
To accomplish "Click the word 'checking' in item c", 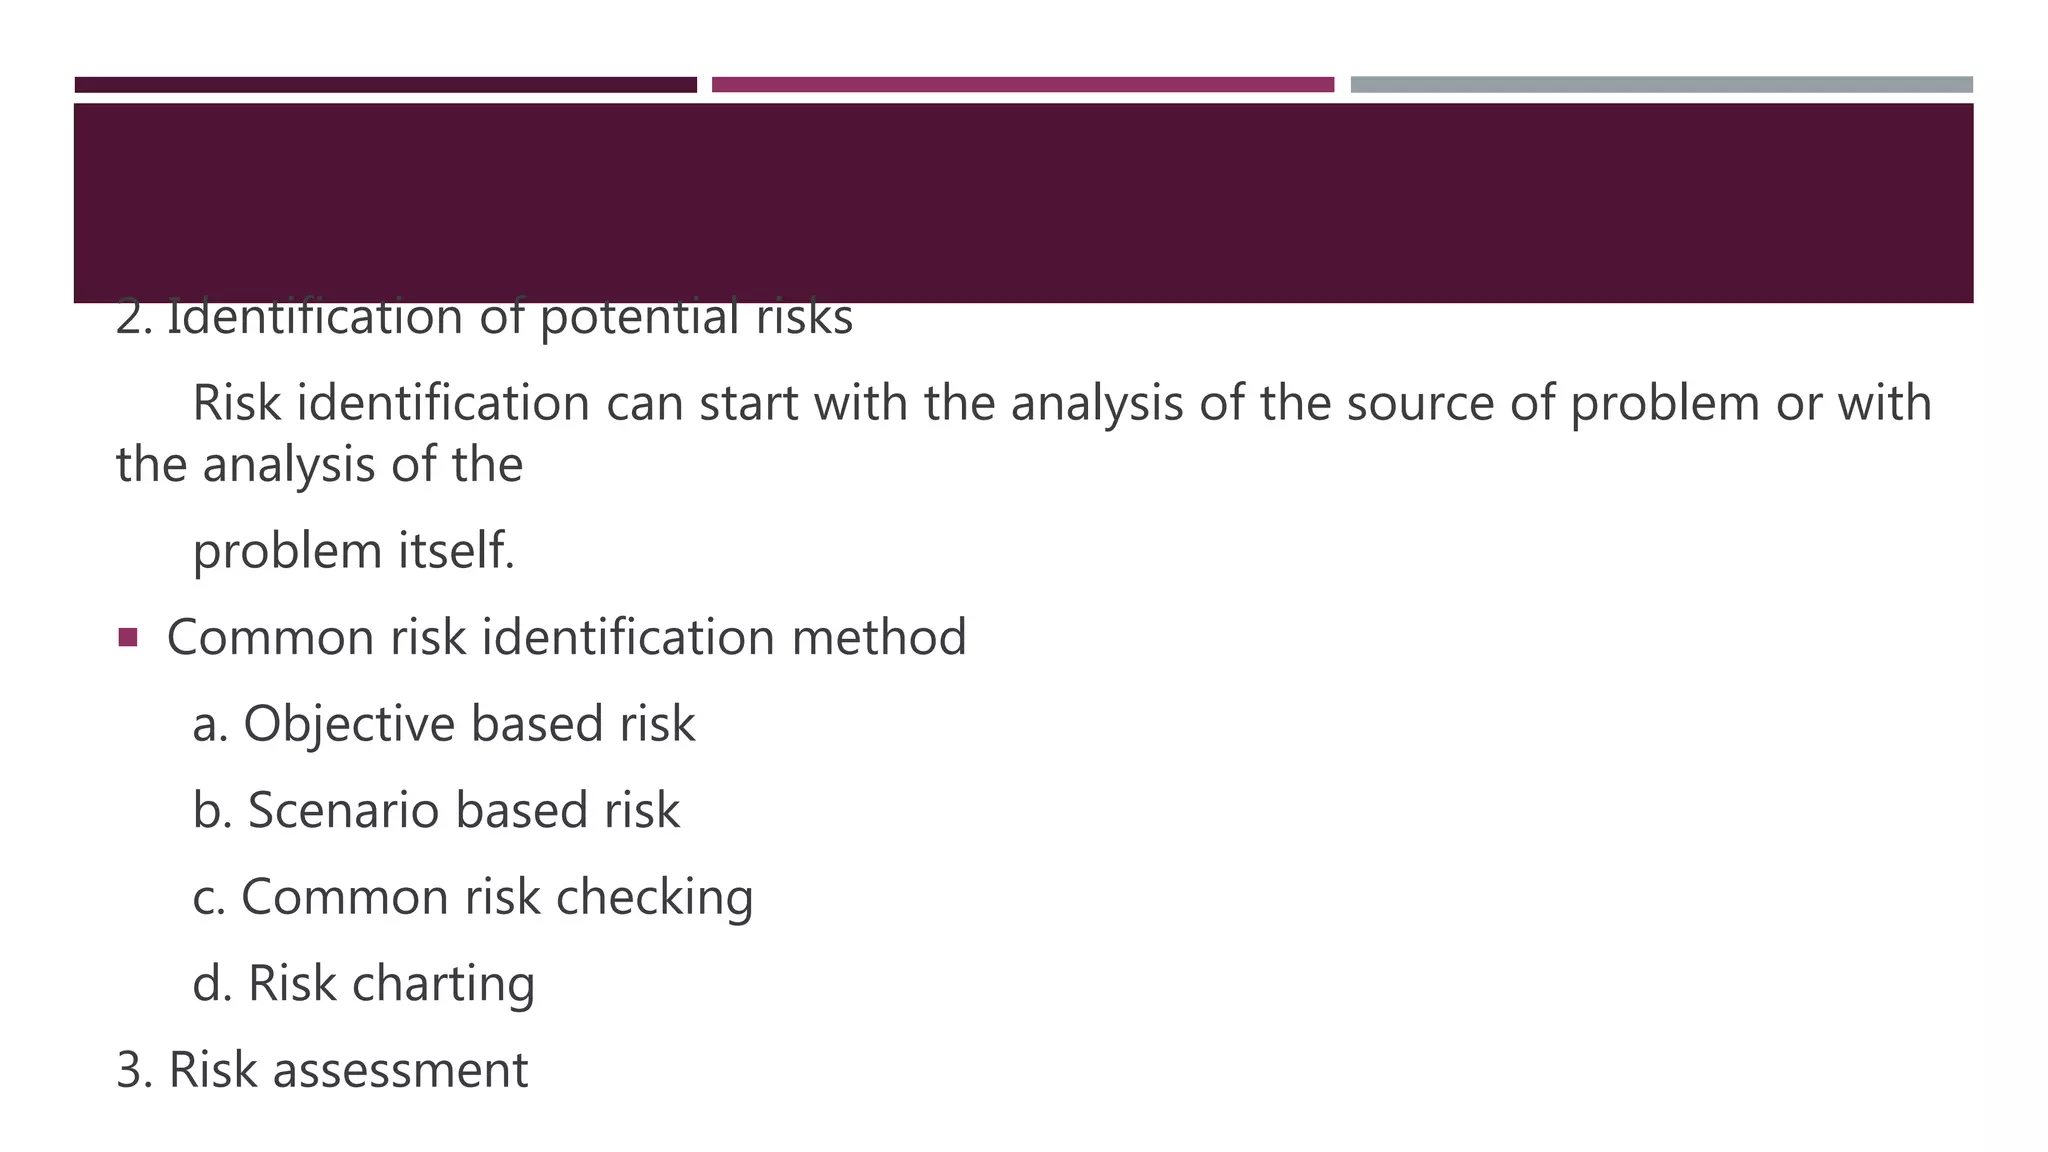I will [x=655, y=897].
